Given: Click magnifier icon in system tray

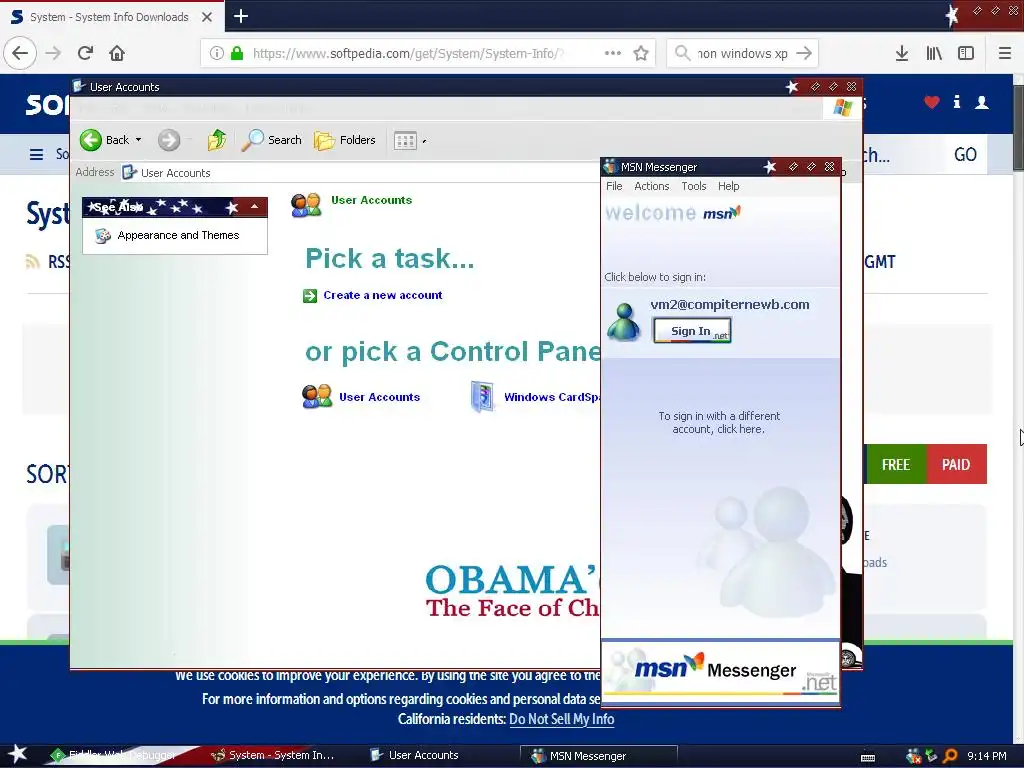Looking at the screenshot, I should [950, 756].
